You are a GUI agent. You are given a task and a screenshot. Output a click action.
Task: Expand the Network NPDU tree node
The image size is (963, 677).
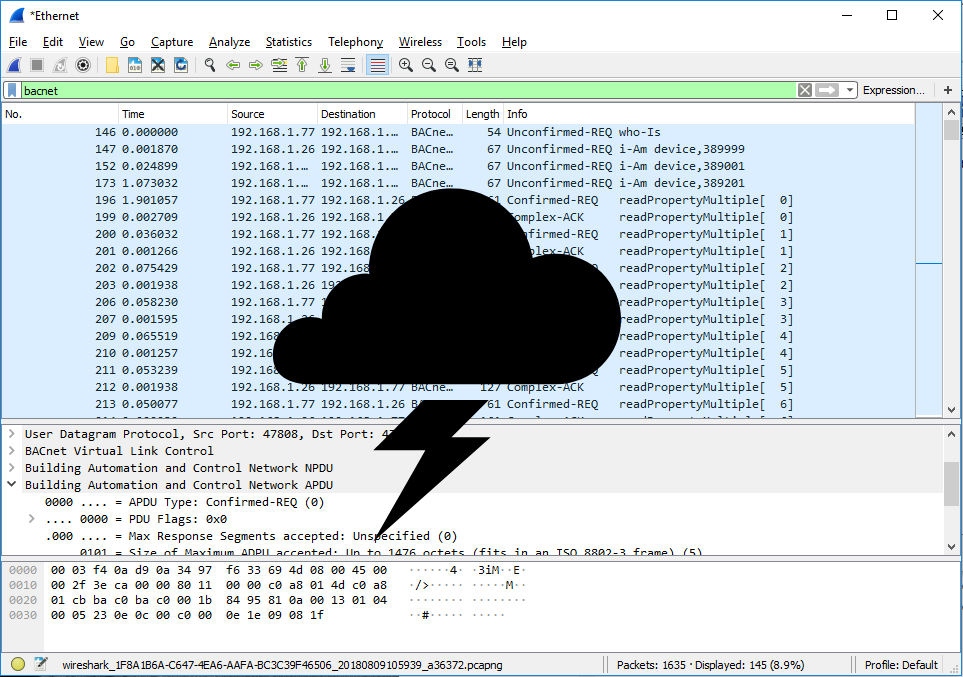(11, 468)
